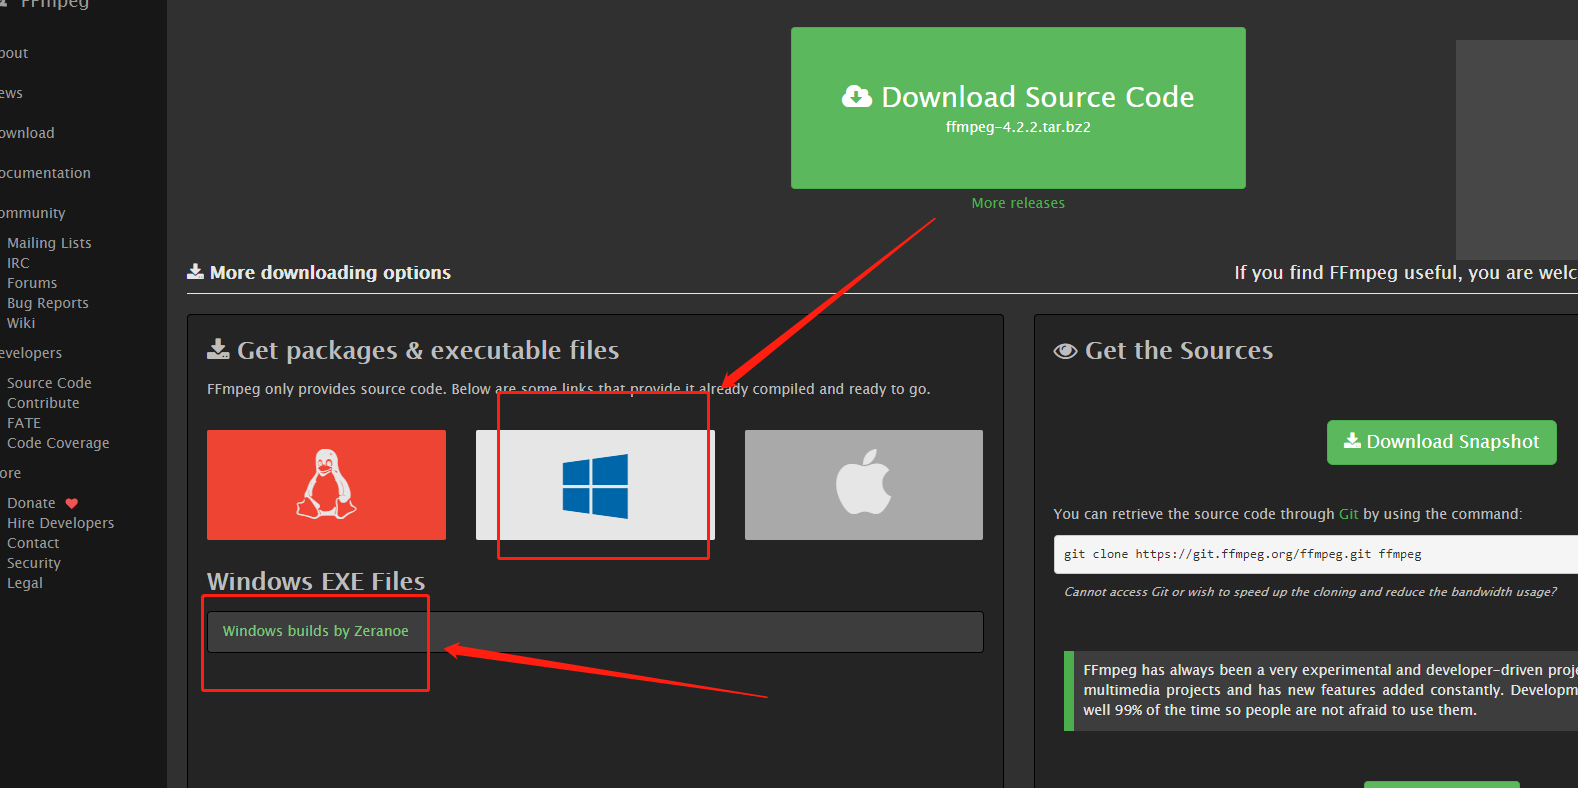Click the ffmpeg-4.2.2.tar.bz2 filename text

pos(1018,127)
